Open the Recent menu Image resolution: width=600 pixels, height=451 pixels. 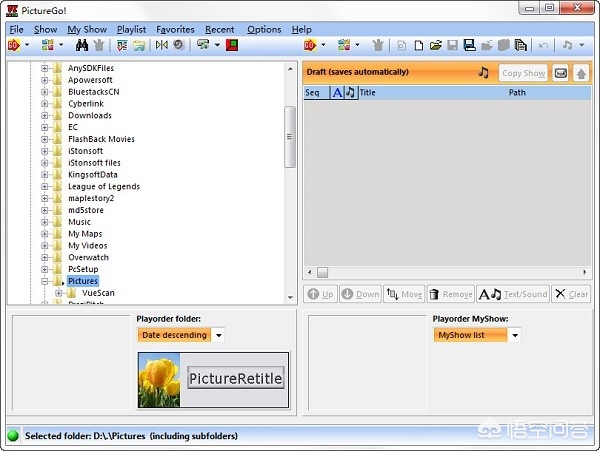[x=220, y=29]
